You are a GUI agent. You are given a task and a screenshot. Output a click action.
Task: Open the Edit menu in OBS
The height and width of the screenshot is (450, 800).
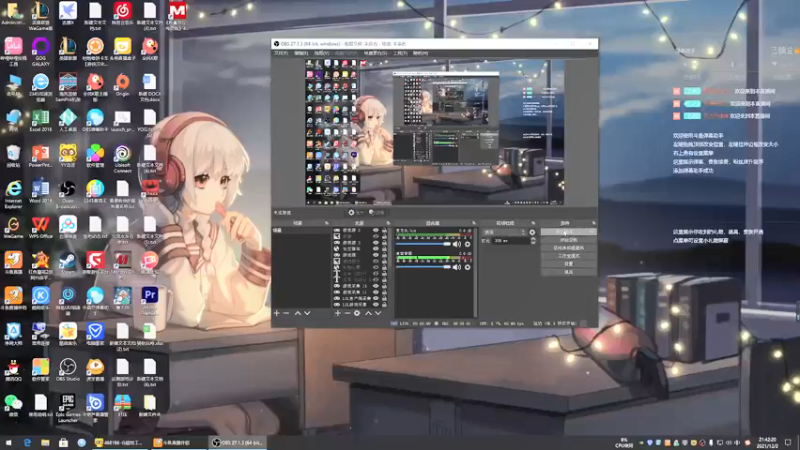pos(301,53)
